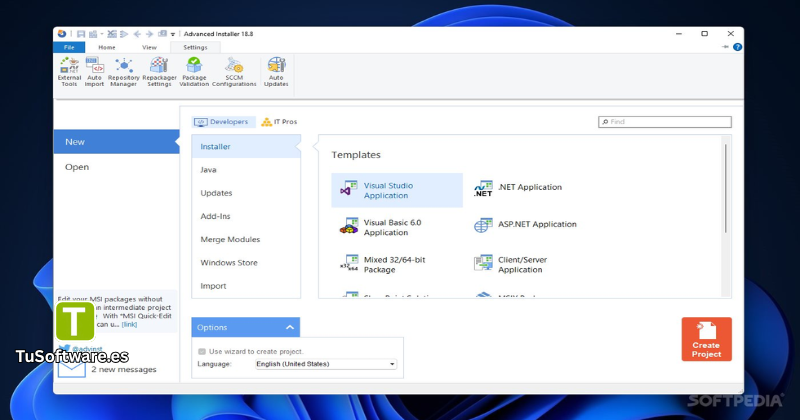Switch to the Developers view
The height and width of the screenshot is (420, 800).
(x=222, y=122)
